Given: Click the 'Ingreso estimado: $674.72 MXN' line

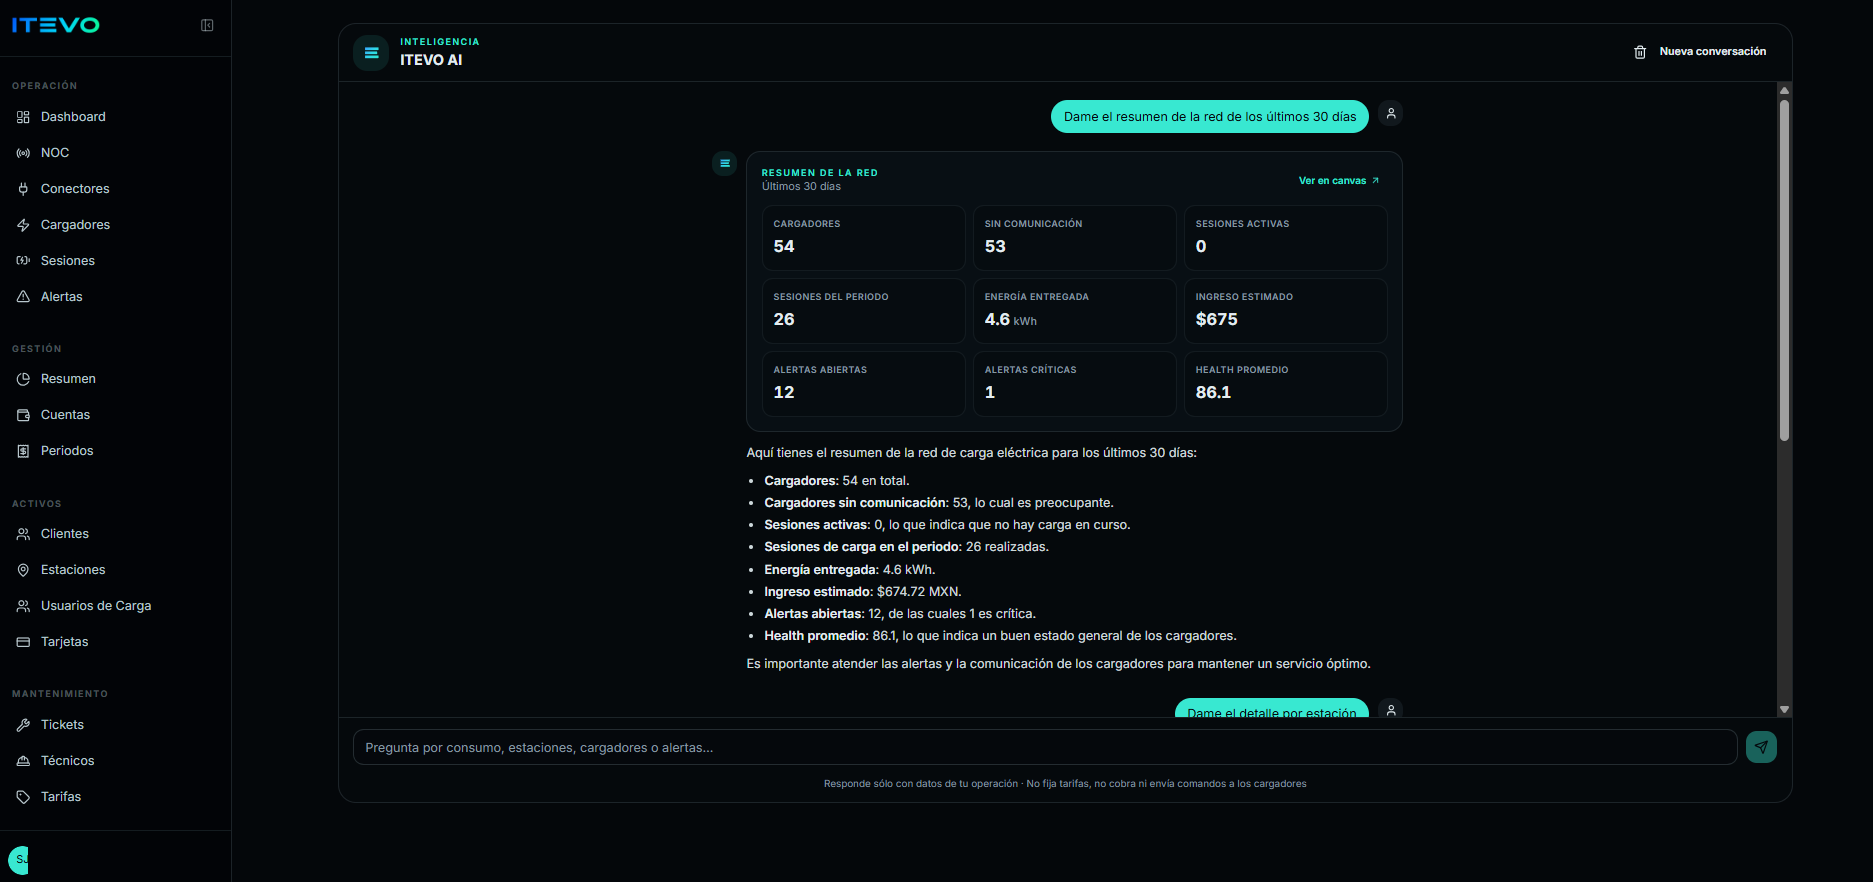Looking at the screenshot, I should (863, 592).
